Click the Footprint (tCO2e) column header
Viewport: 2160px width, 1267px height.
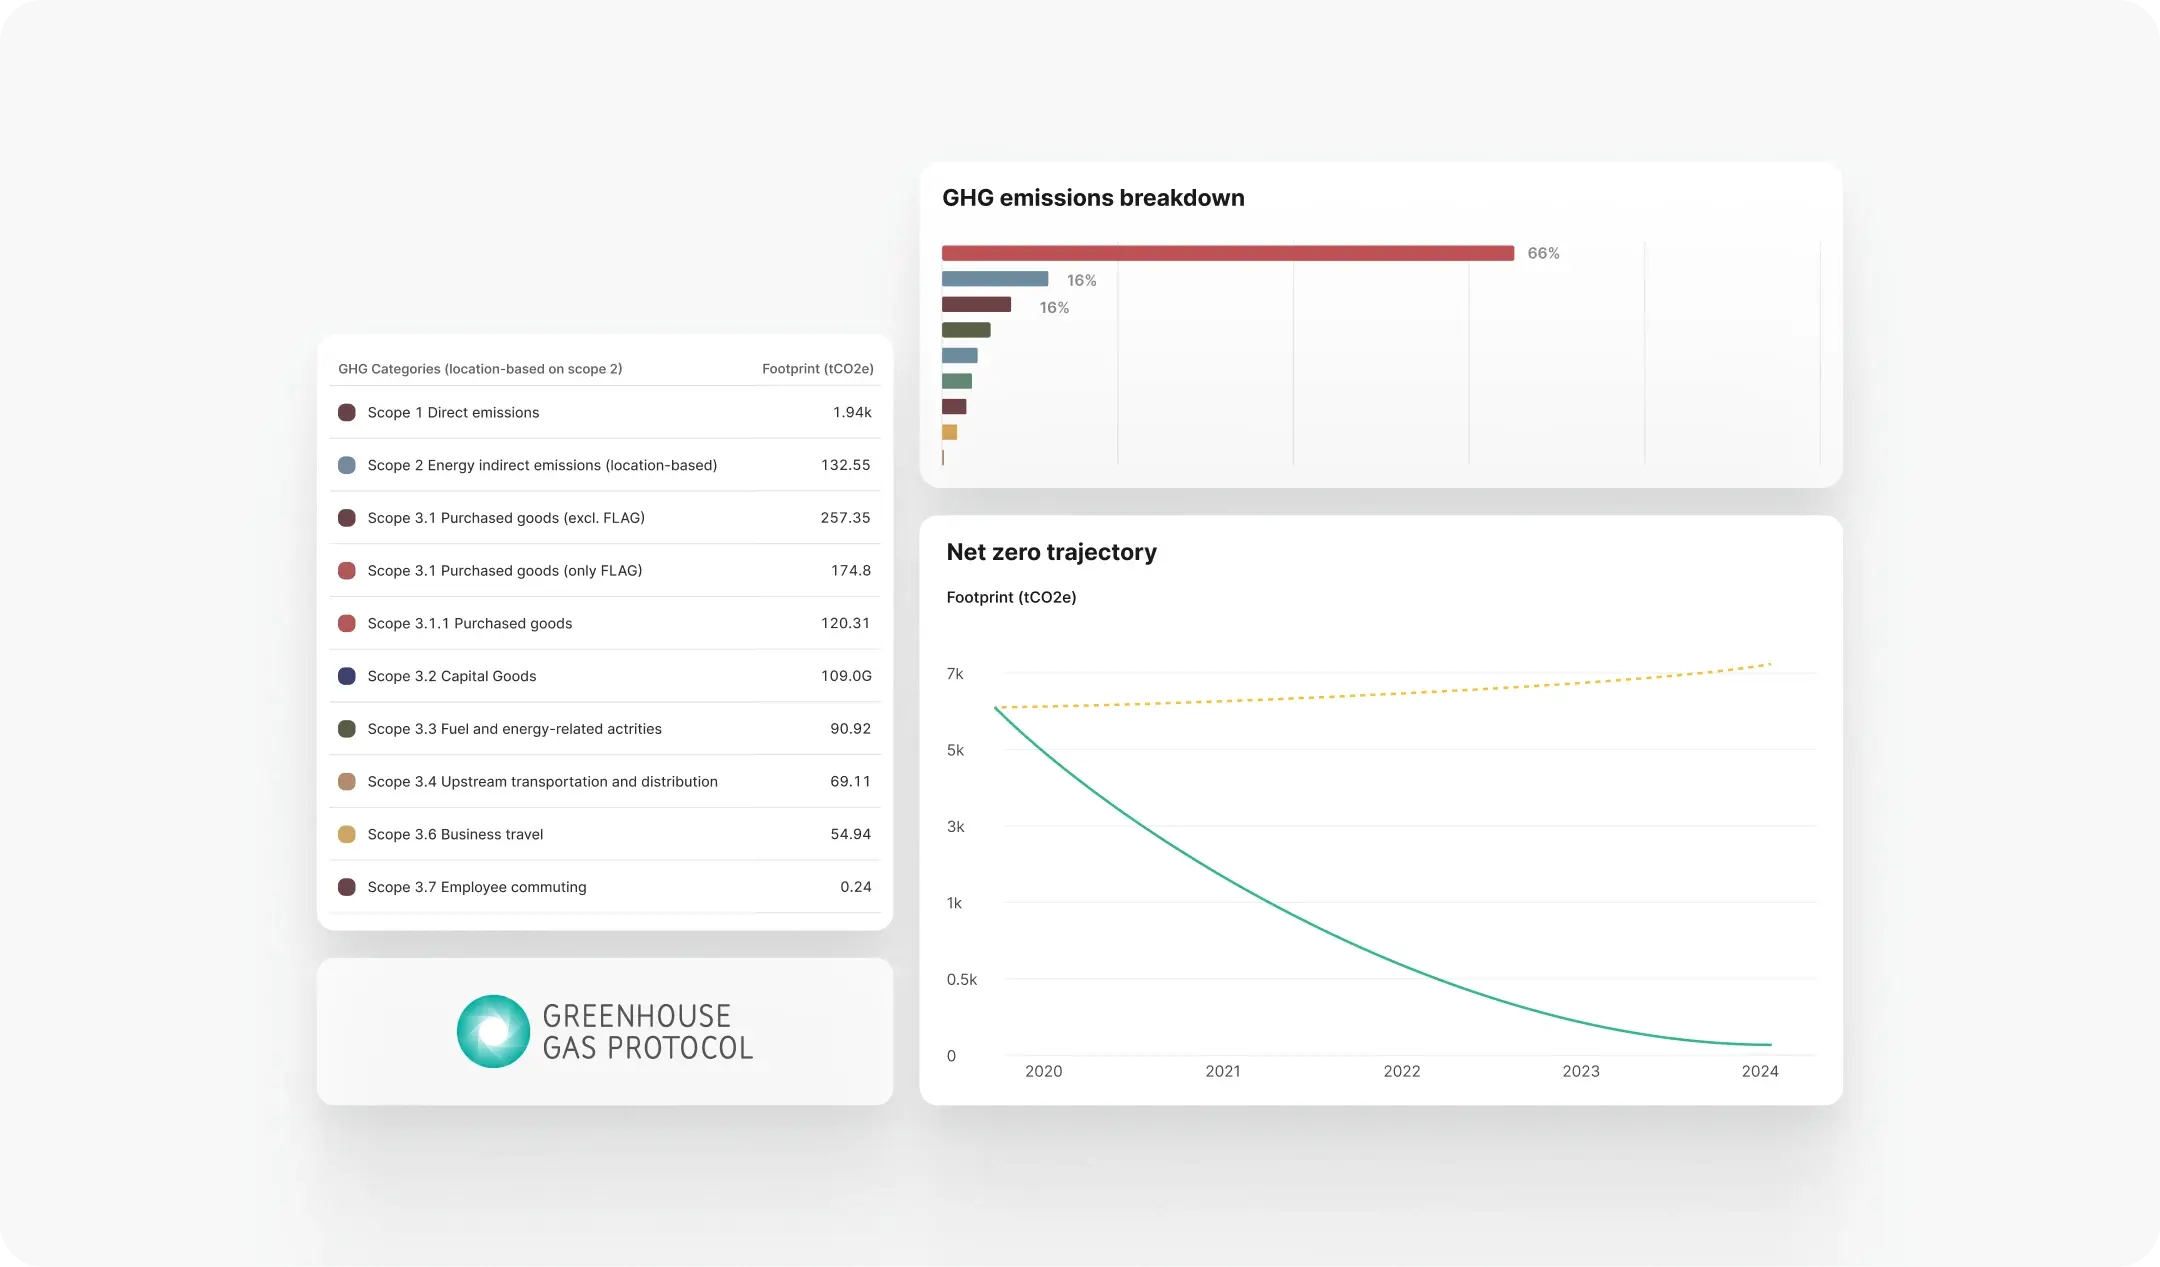click(x=818, y=369)
